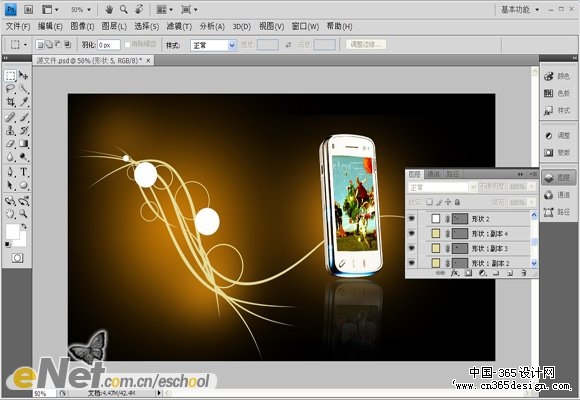Screen dimensions: 580x400
Task: Open the 滤镜(T) menu
Action: click(179, 26)
